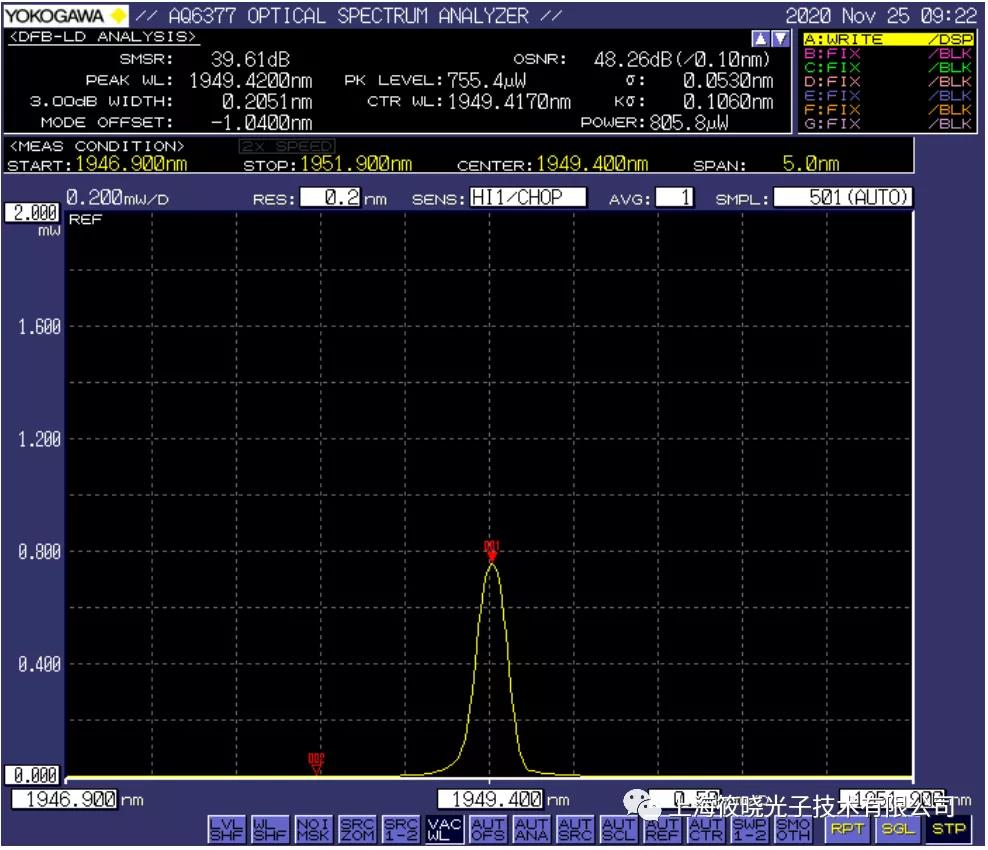Select trace B: FIX /BLK
Image resolution: width=988 pixels, height=850 pixels.
(x=888, y=53)
